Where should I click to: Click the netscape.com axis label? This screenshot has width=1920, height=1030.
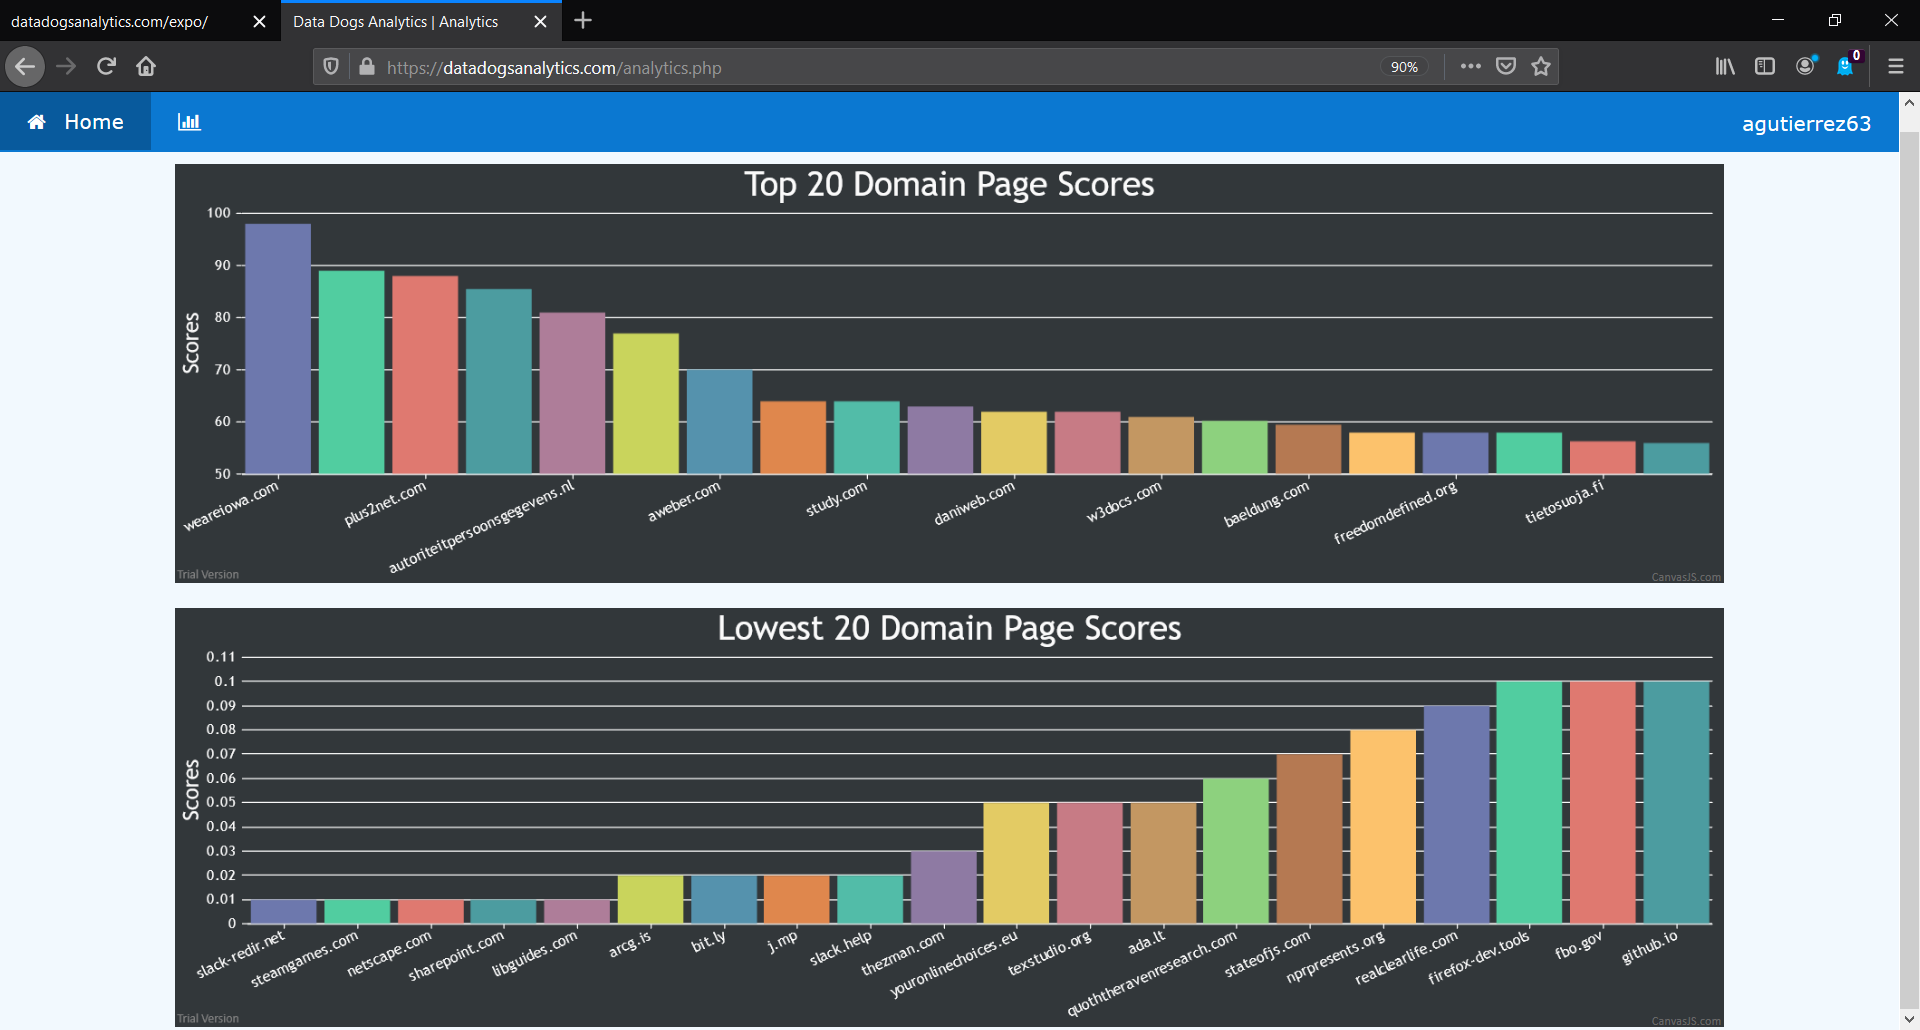pyautogui.click(x=390, y=953)
